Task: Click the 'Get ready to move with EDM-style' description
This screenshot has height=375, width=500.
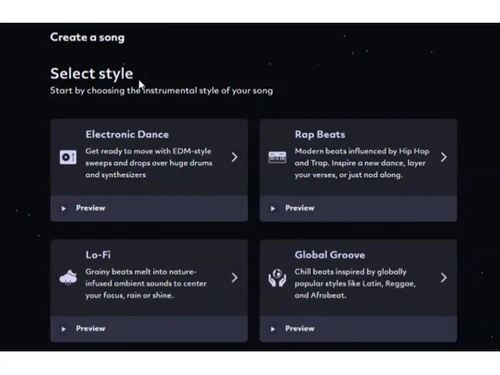Action: [x=149, y=163]
